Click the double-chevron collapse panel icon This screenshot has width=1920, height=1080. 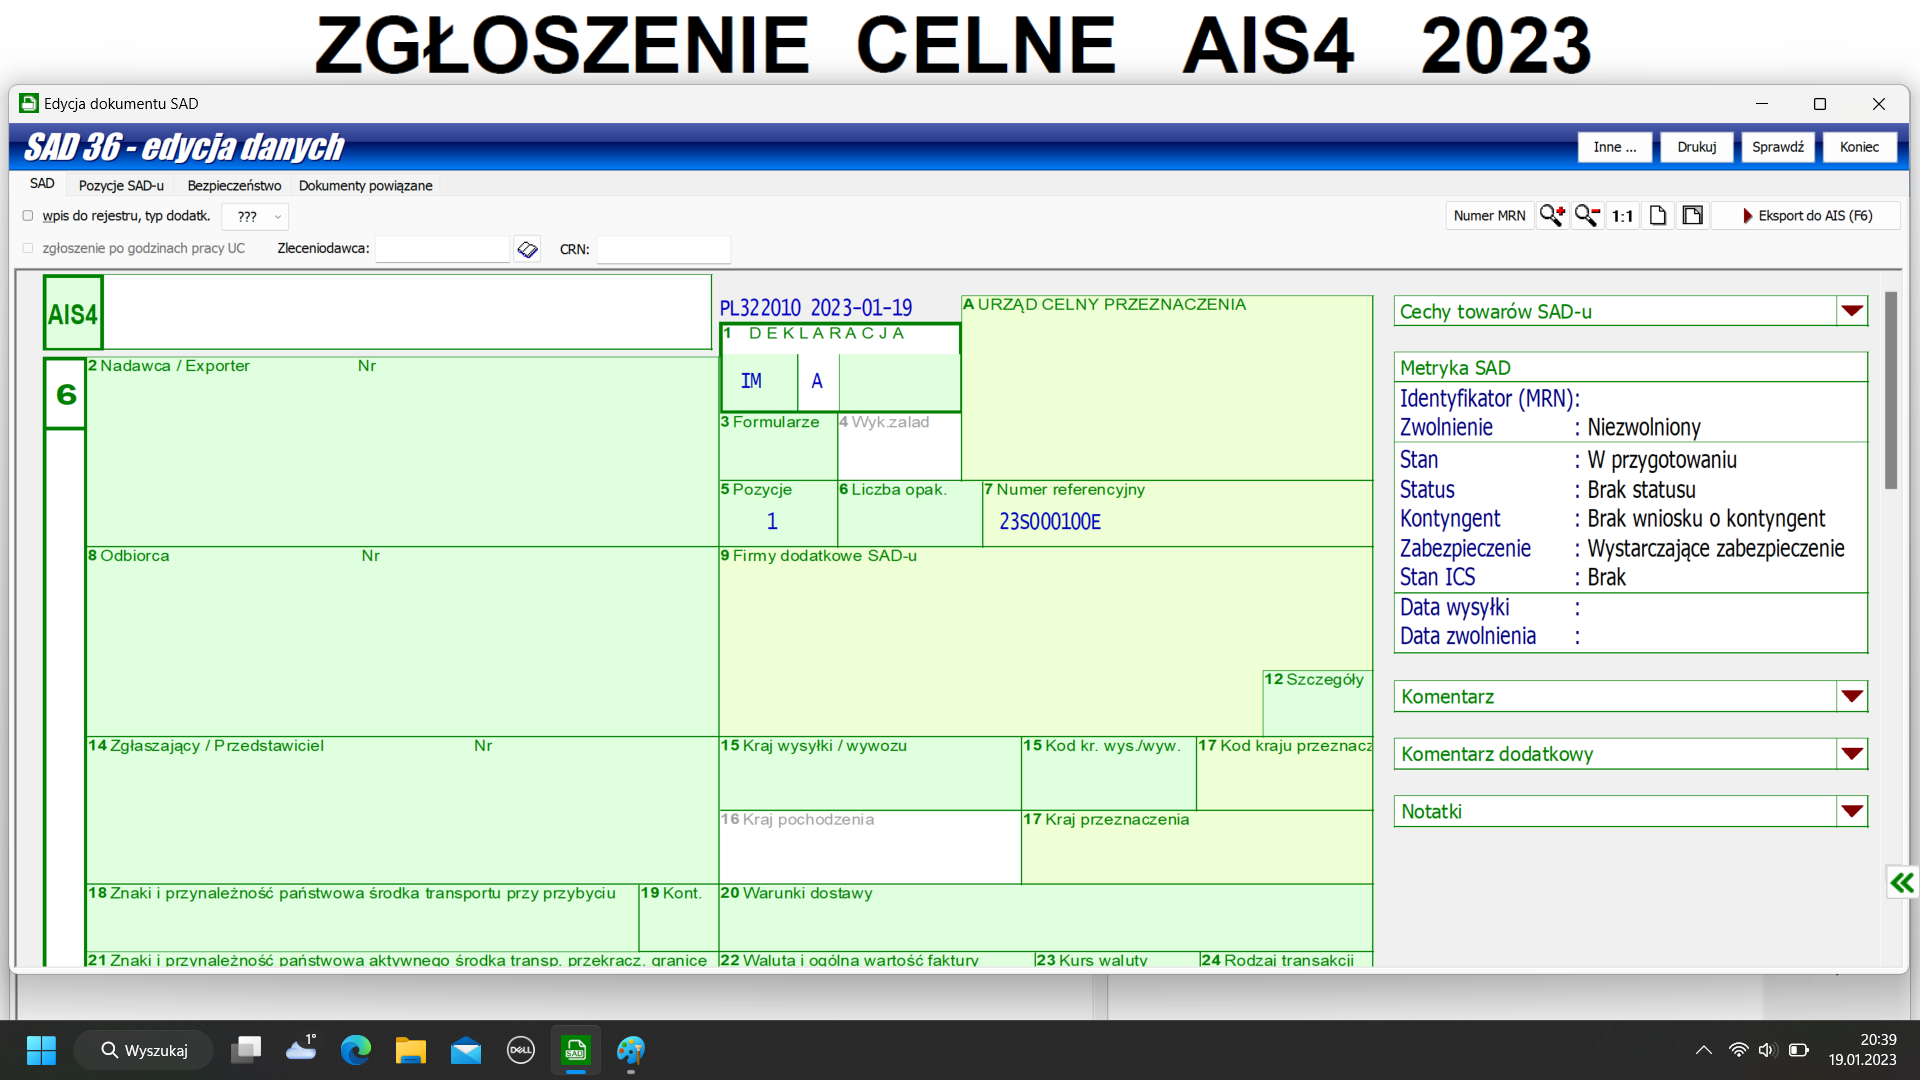pyautogui.click(x=1901, y=882)
